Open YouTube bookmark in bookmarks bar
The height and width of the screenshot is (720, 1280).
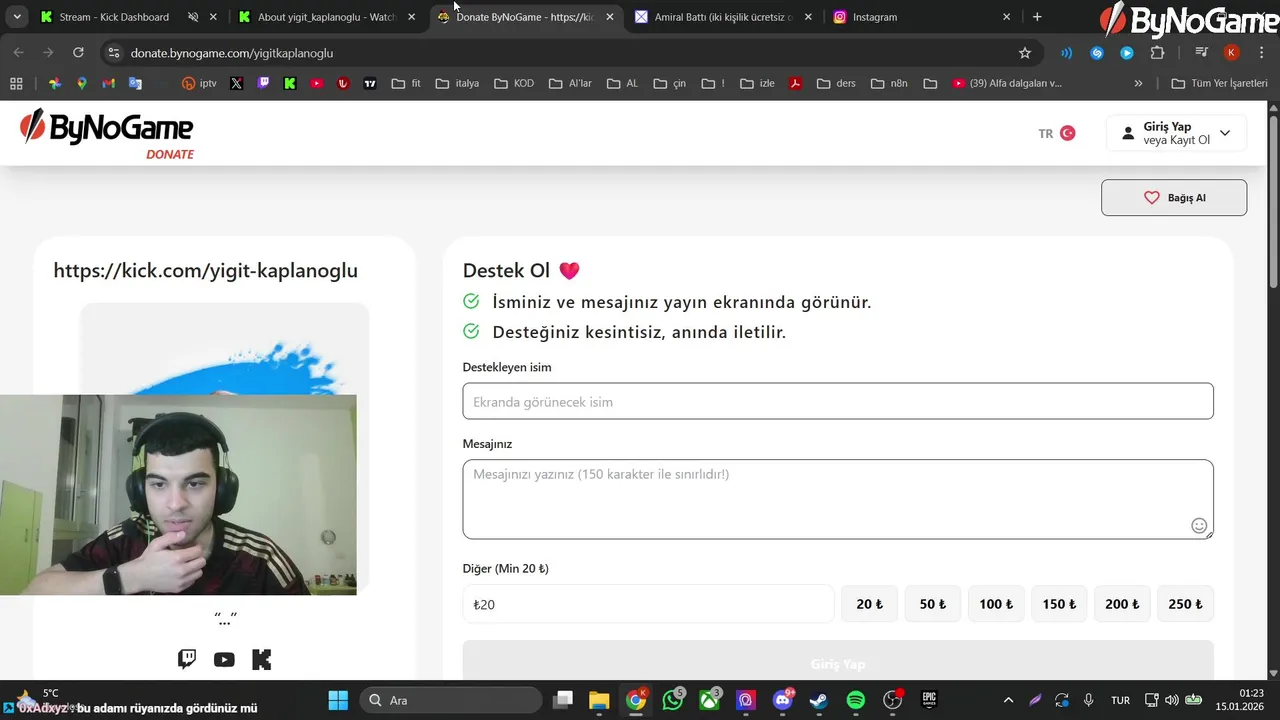tap(317, 84)
